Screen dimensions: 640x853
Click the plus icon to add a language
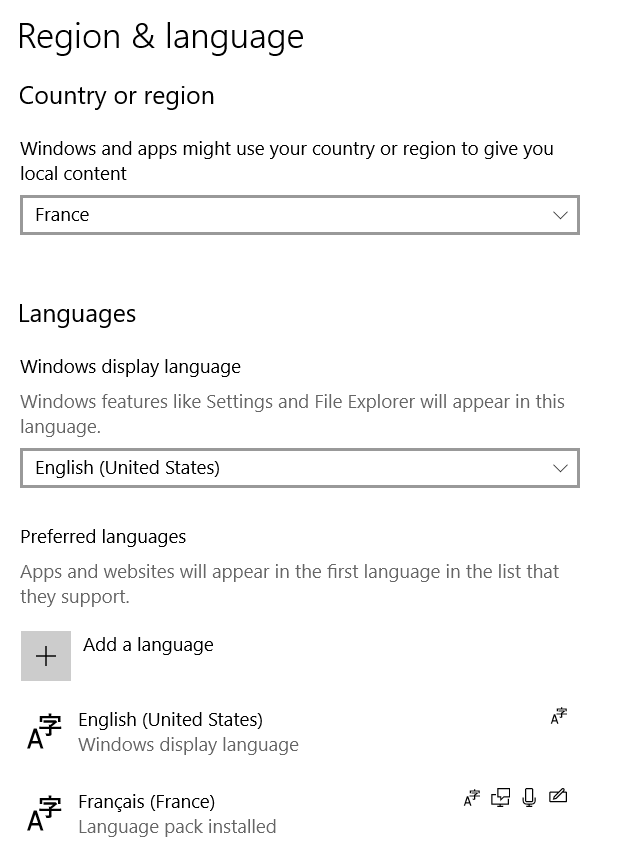pyautogui.click(x=46, y=656)
